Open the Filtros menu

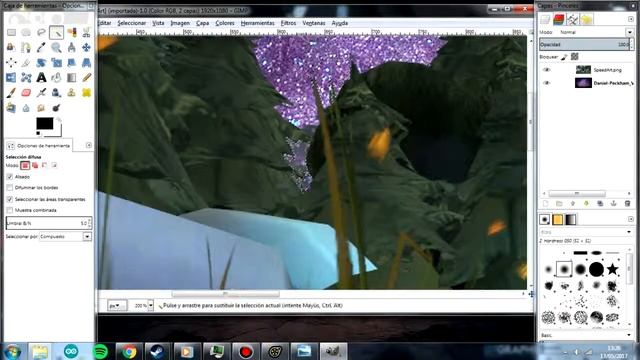coord(288,23)
